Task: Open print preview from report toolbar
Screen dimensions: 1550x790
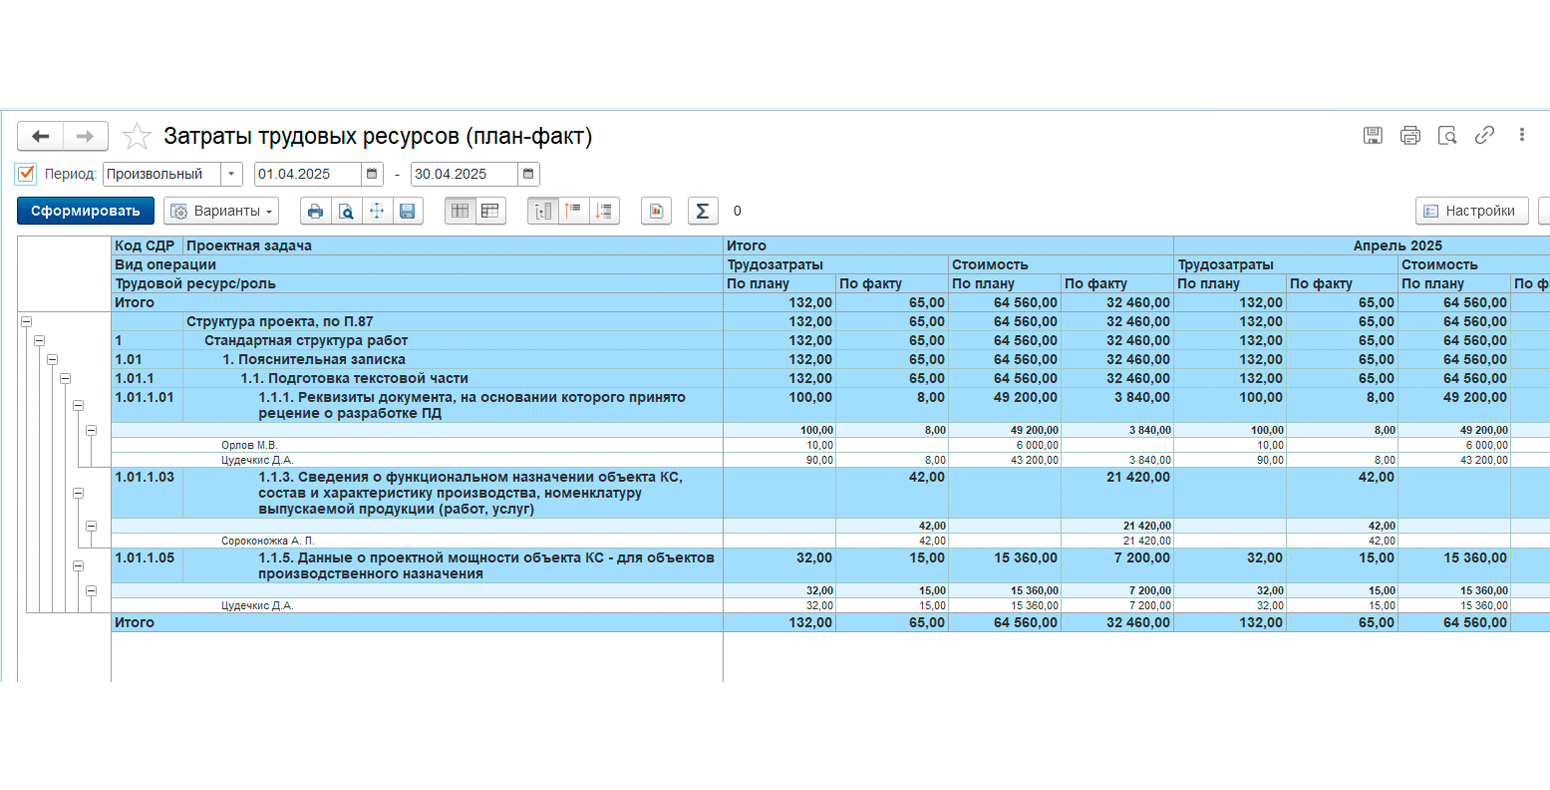Action: [346, 211]
